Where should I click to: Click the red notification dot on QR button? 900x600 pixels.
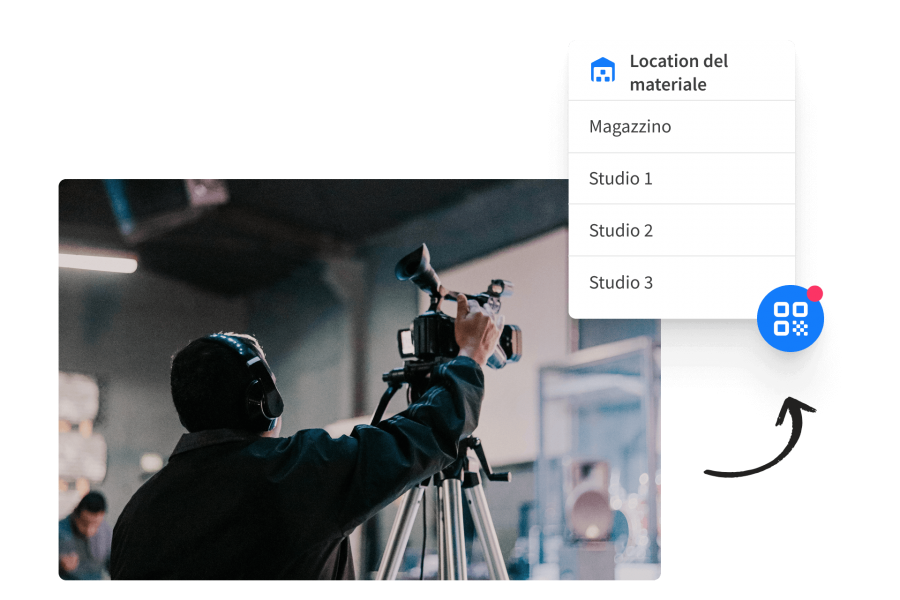pyautogui.click(x=815, y=293)
